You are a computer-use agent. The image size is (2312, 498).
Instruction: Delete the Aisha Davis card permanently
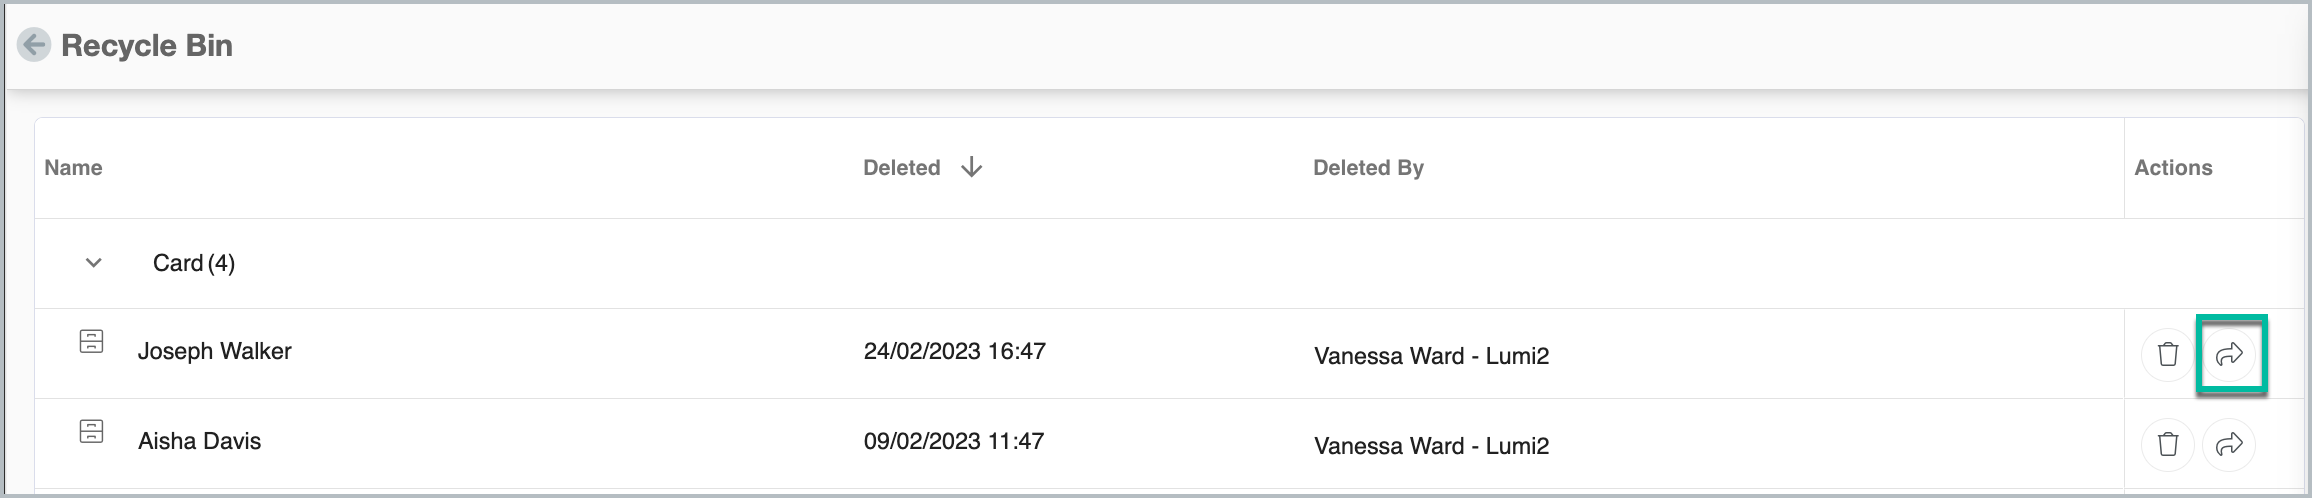2167,444
